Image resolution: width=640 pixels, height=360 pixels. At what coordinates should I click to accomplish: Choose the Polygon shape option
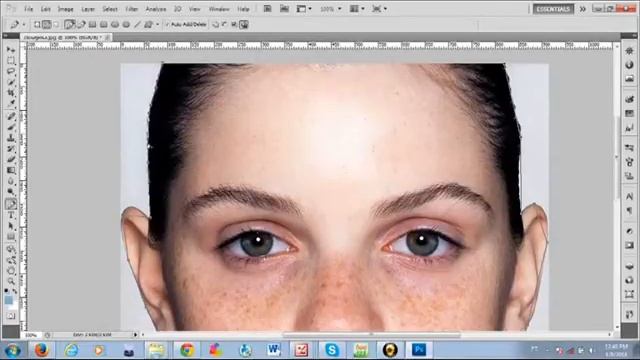pos(126,24)
